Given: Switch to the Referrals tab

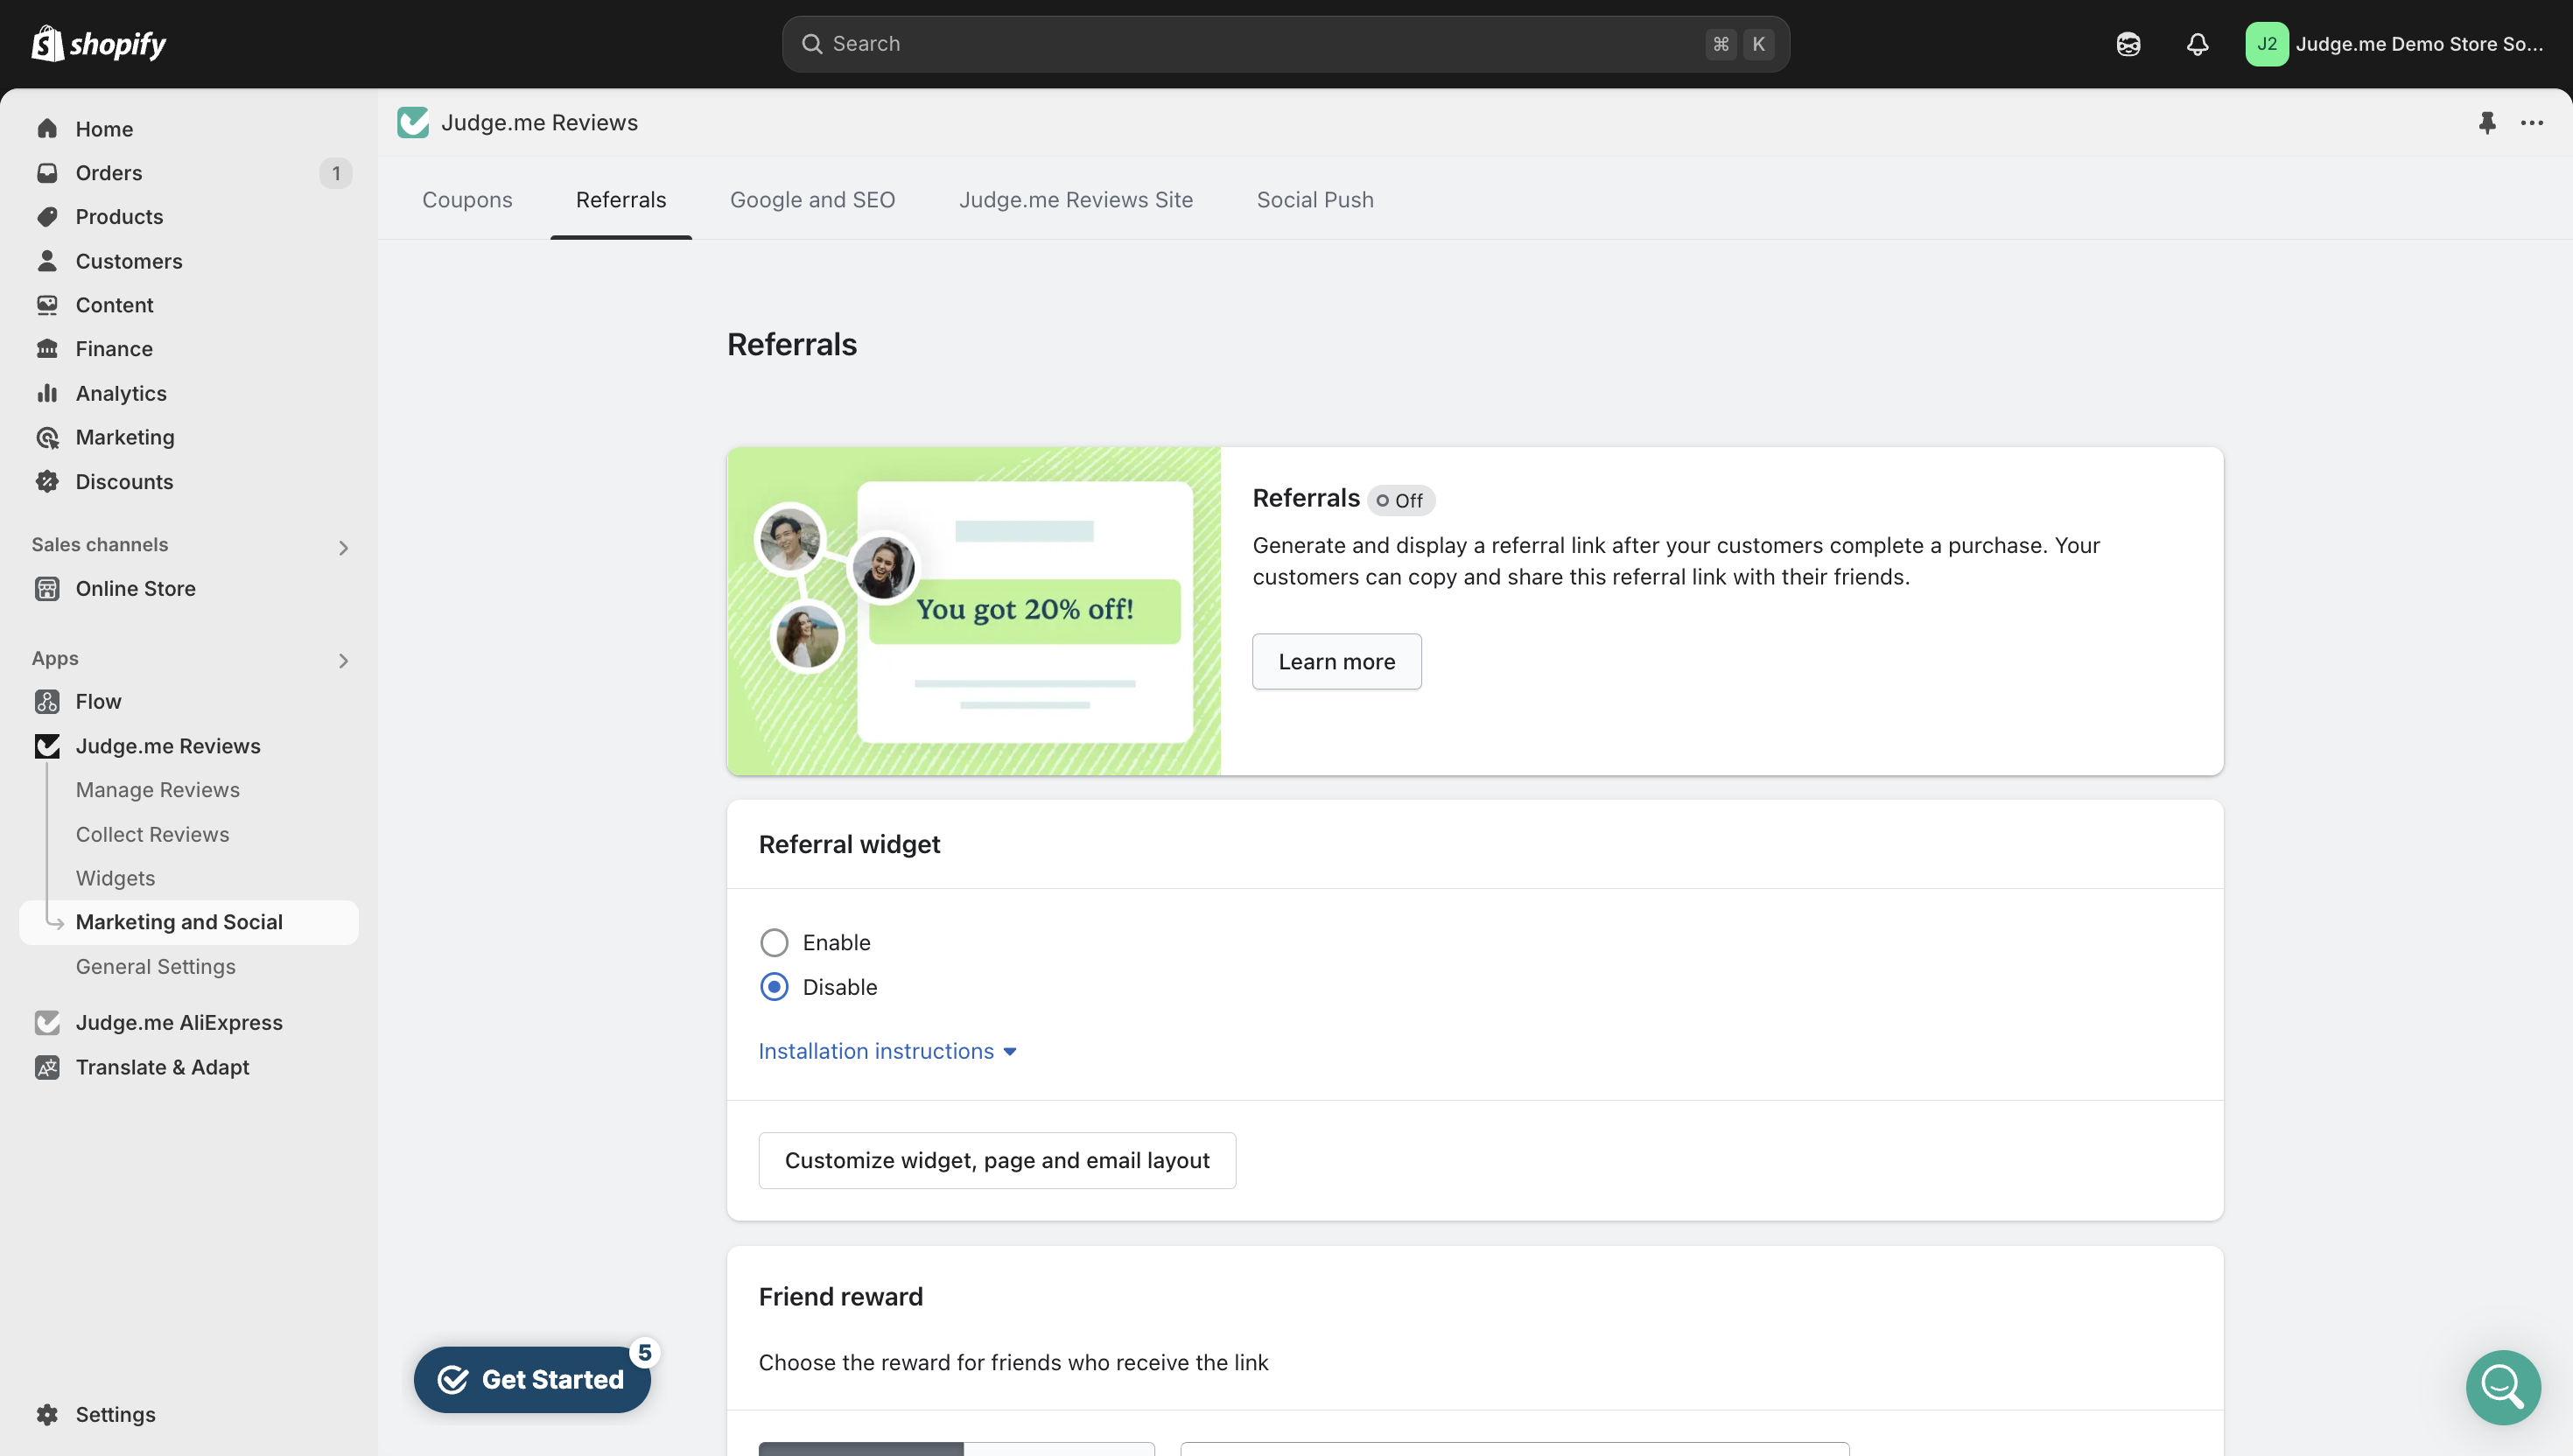Looking at the screenshot, I should (x=621, y=200).
